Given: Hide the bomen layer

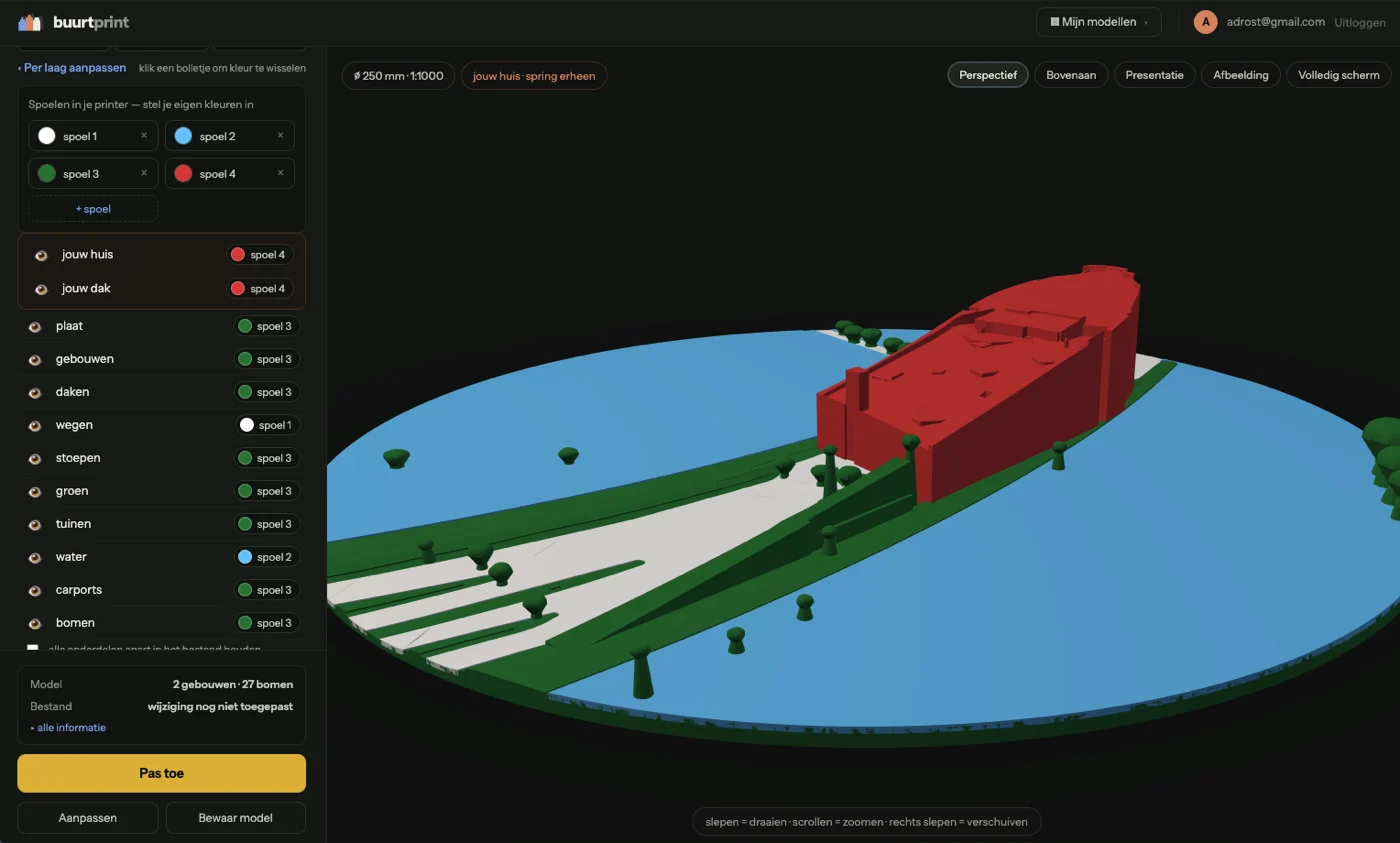Looking at the screenshot, I should (35, 623).
